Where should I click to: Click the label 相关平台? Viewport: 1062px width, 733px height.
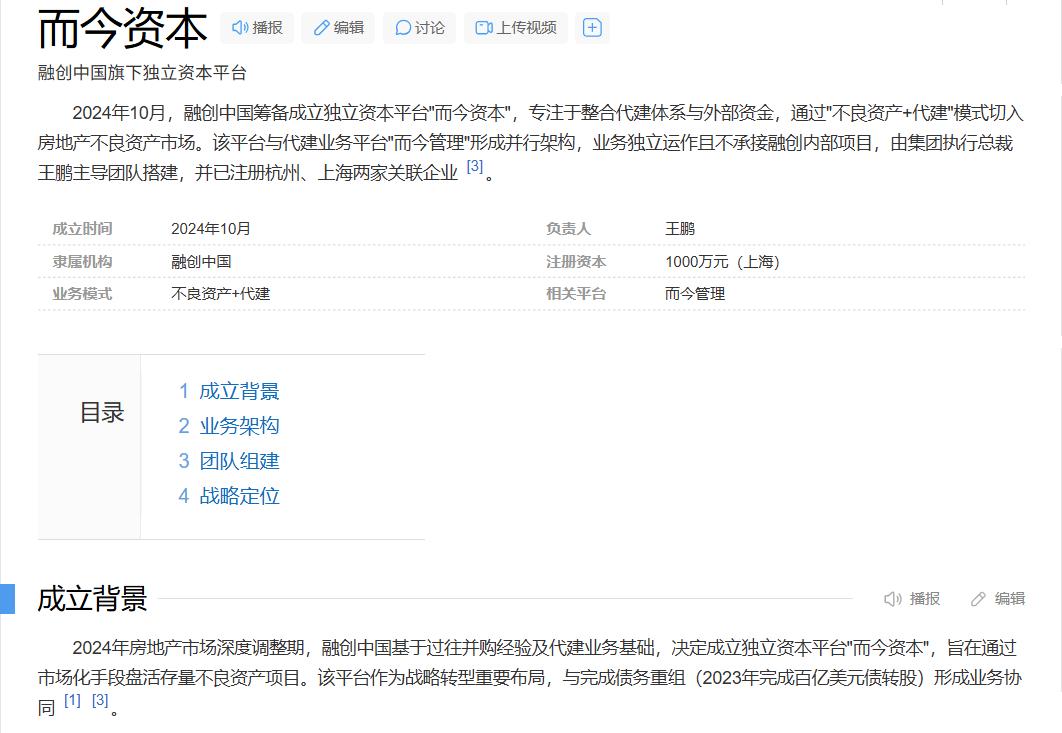(576, 294)
